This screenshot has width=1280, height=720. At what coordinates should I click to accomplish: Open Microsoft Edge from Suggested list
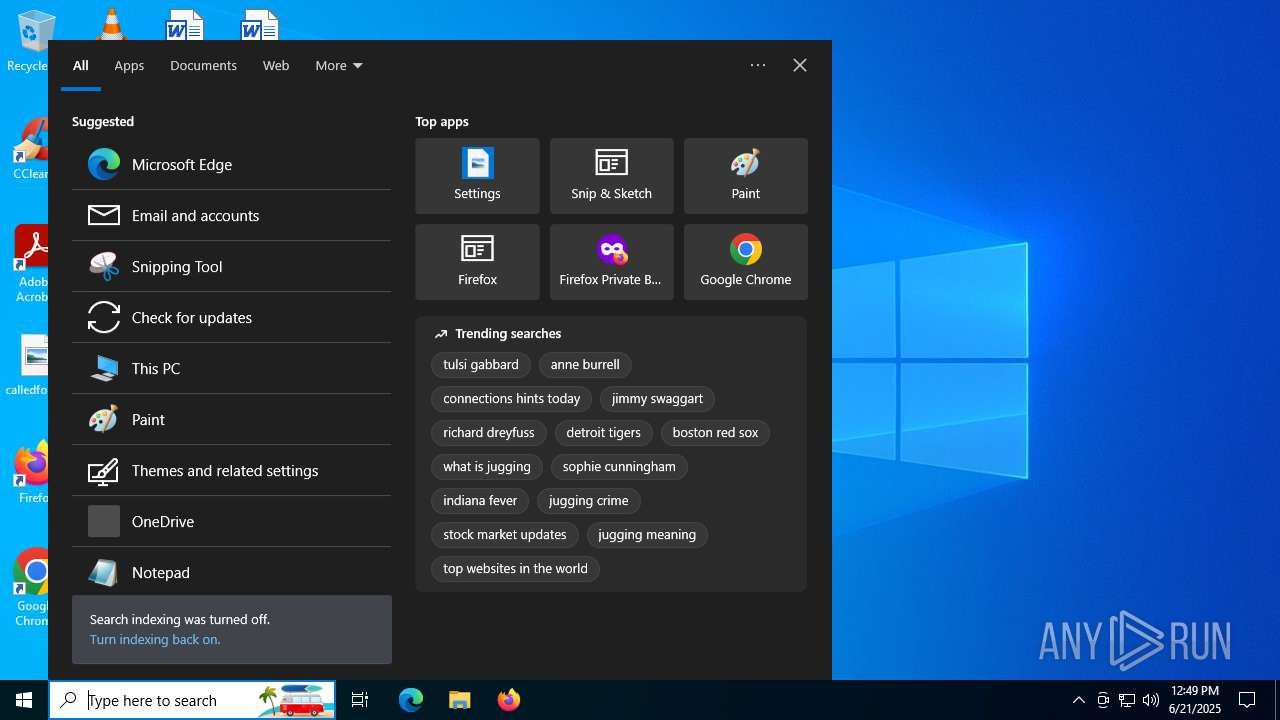(x=231, y=165)
